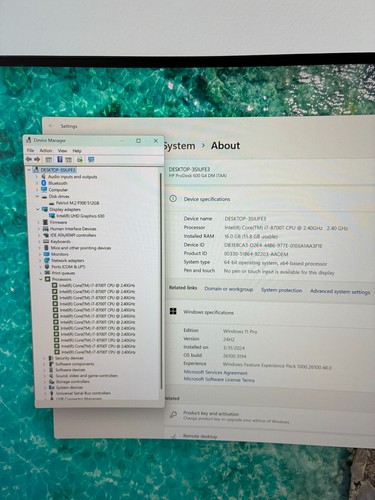Select Intel(R) UHD Graphics 630 adapter

click(80, 216)
